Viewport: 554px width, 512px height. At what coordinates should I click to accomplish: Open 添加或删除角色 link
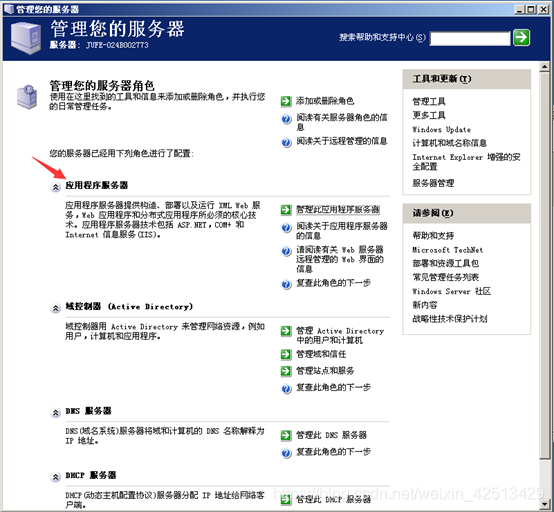click(325, 101)
